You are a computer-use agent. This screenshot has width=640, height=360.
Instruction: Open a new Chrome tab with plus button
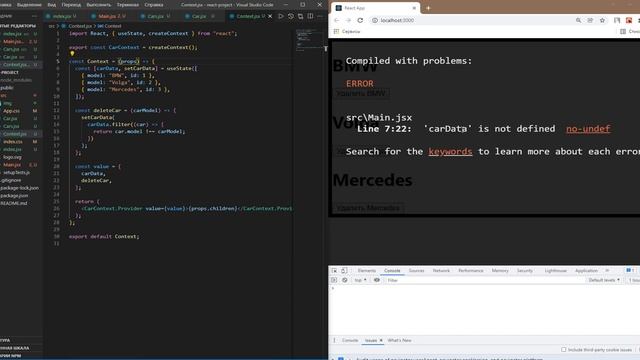428,8
